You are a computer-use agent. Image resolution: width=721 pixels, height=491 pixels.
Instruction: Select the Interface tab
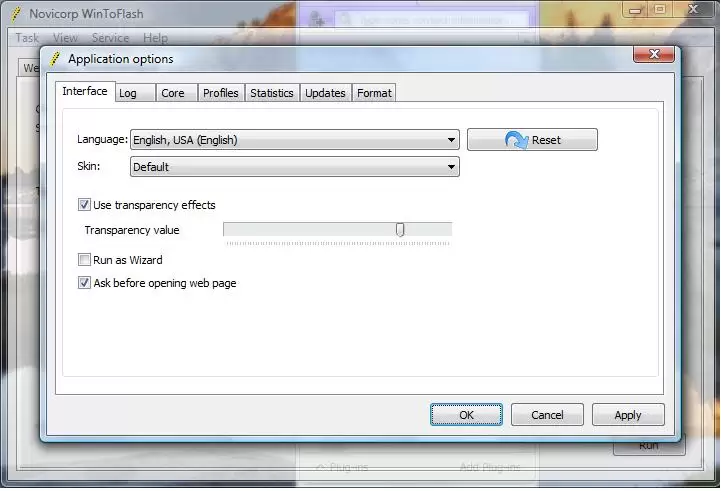pyautogui.click(x=85, y=91)
